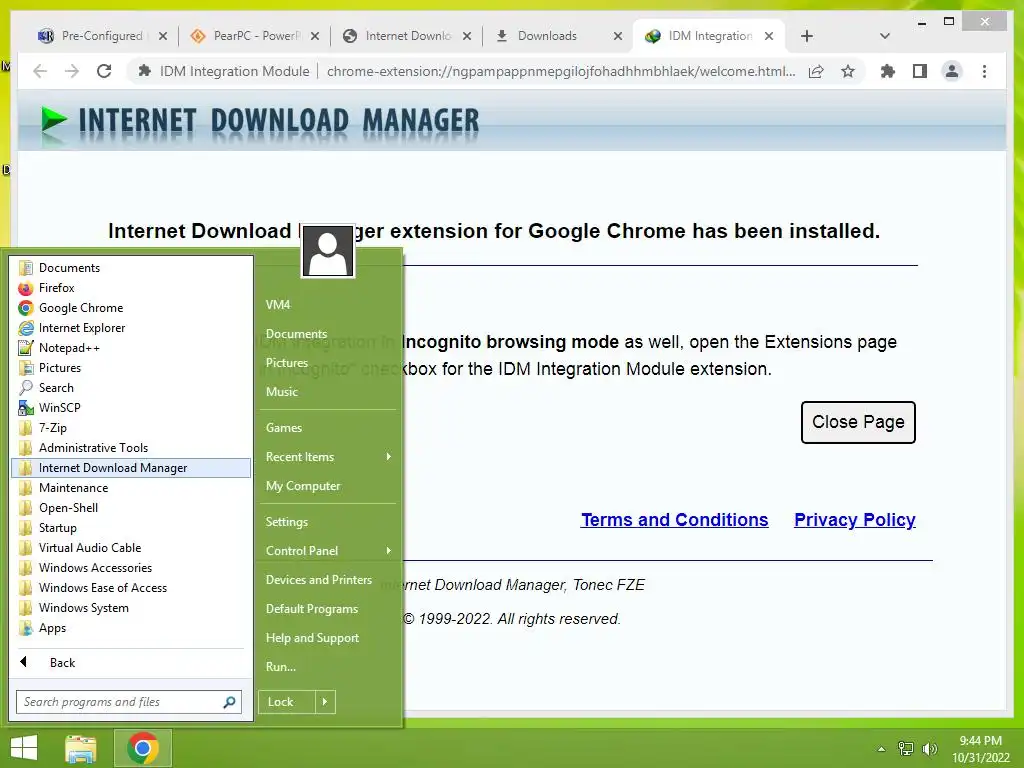The height and width of the screenshot is (768, 1024).
Task: Expand the Internet Download Manager folder
Action: (131, 468)
